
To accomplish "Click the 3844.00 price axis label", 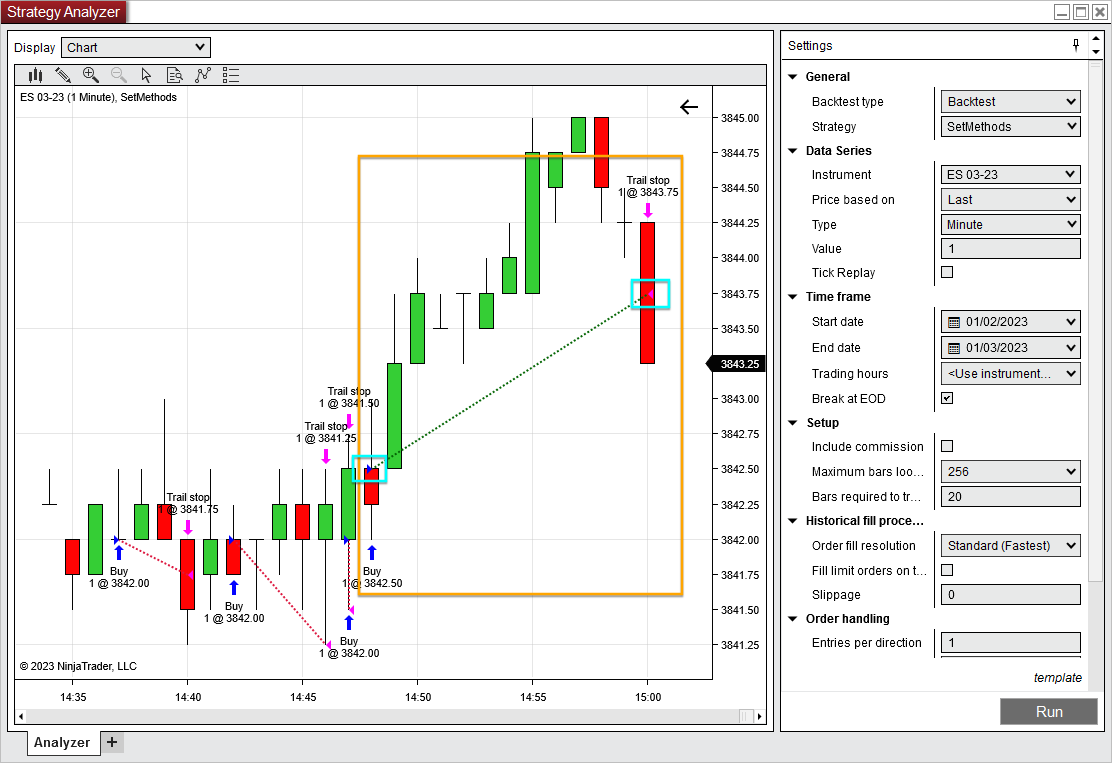I will coord(740,258).
